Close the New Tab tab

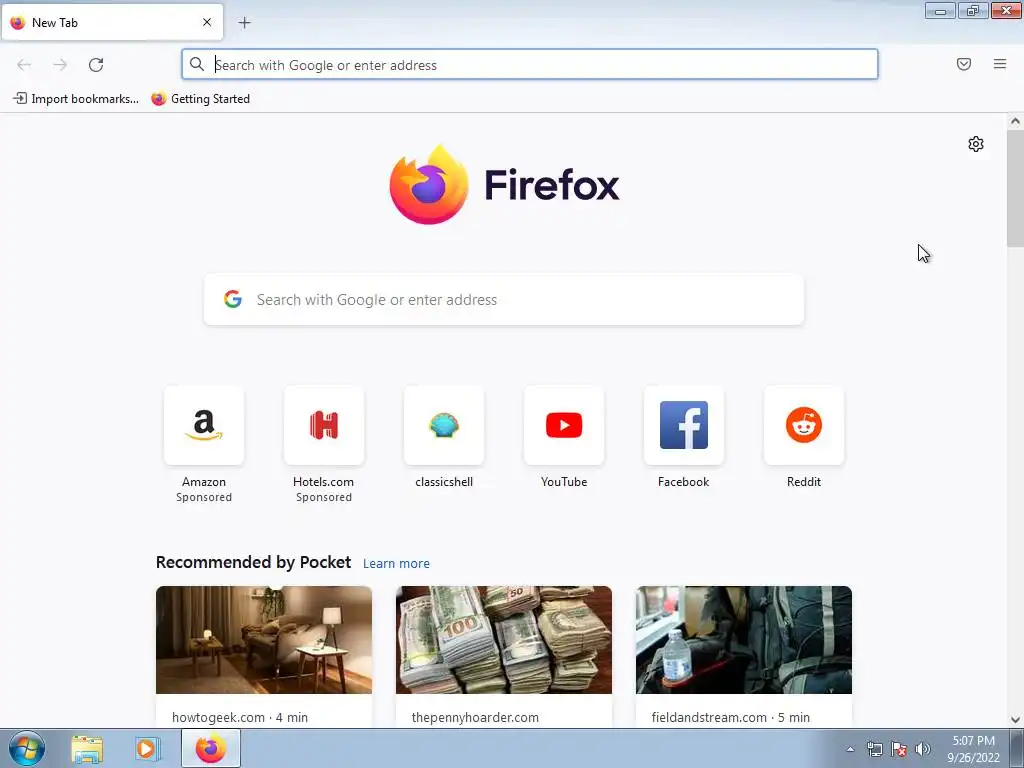point(207,22)
